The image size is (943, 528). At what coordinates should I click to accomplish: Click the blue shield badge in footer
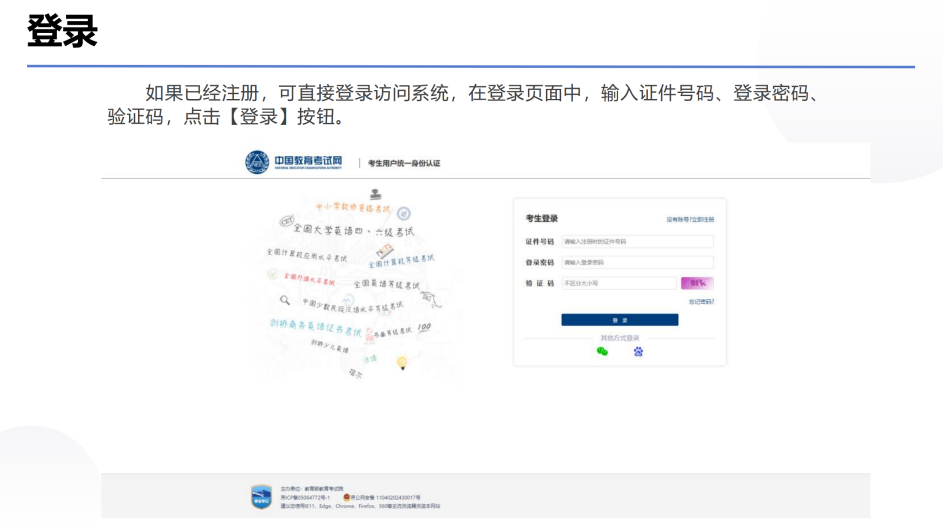coord(262,497)
